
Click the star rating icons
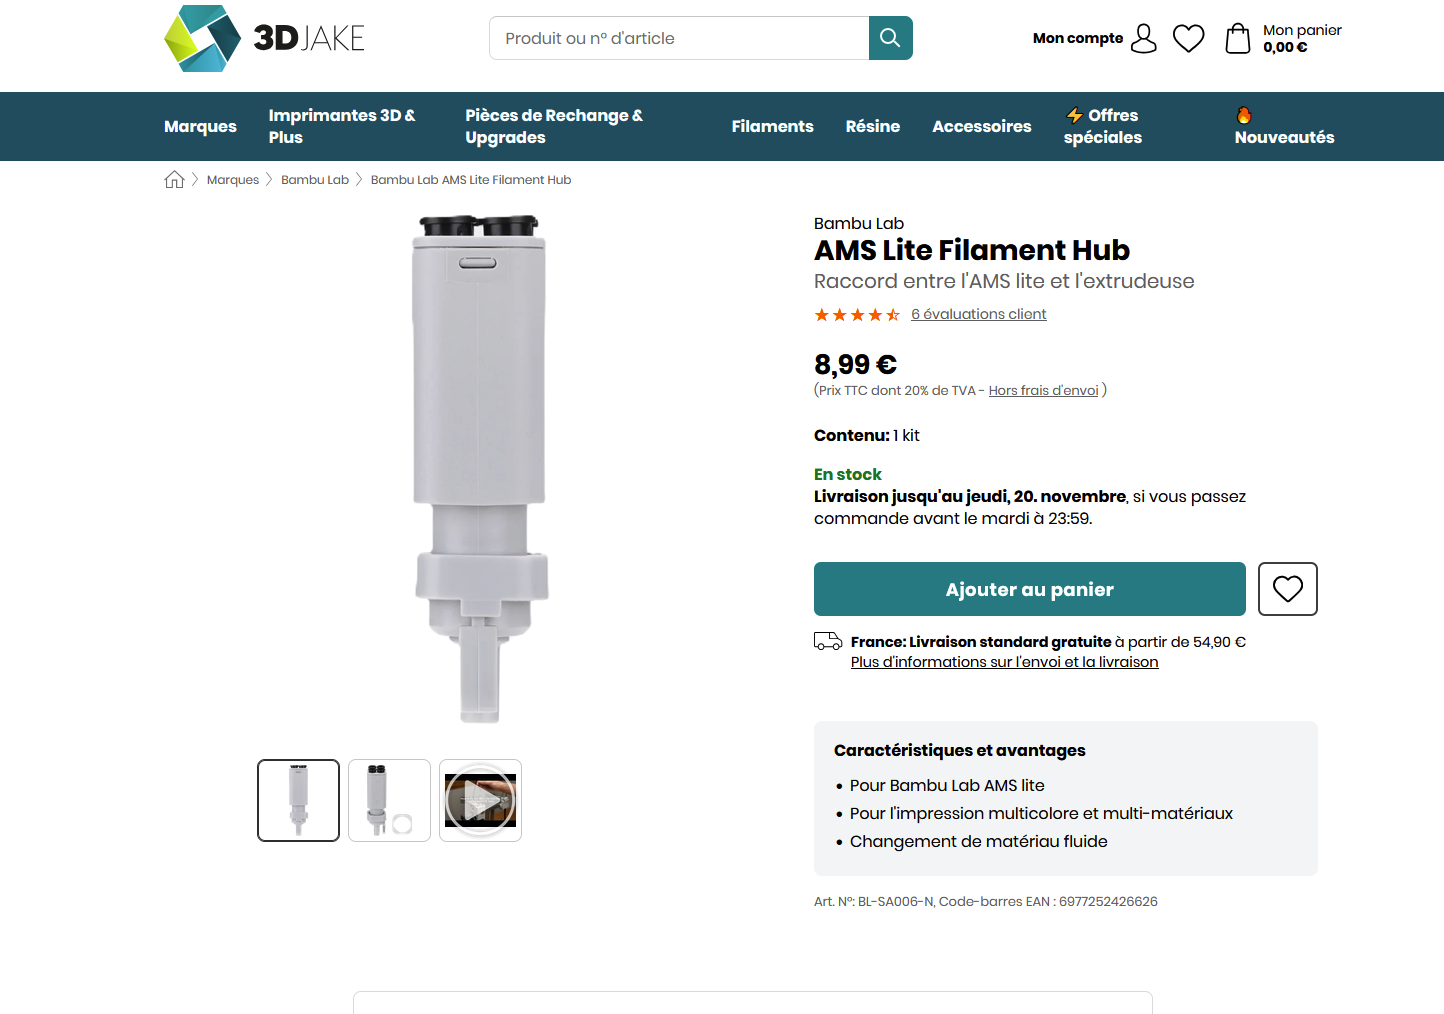(x=857, y=315)
